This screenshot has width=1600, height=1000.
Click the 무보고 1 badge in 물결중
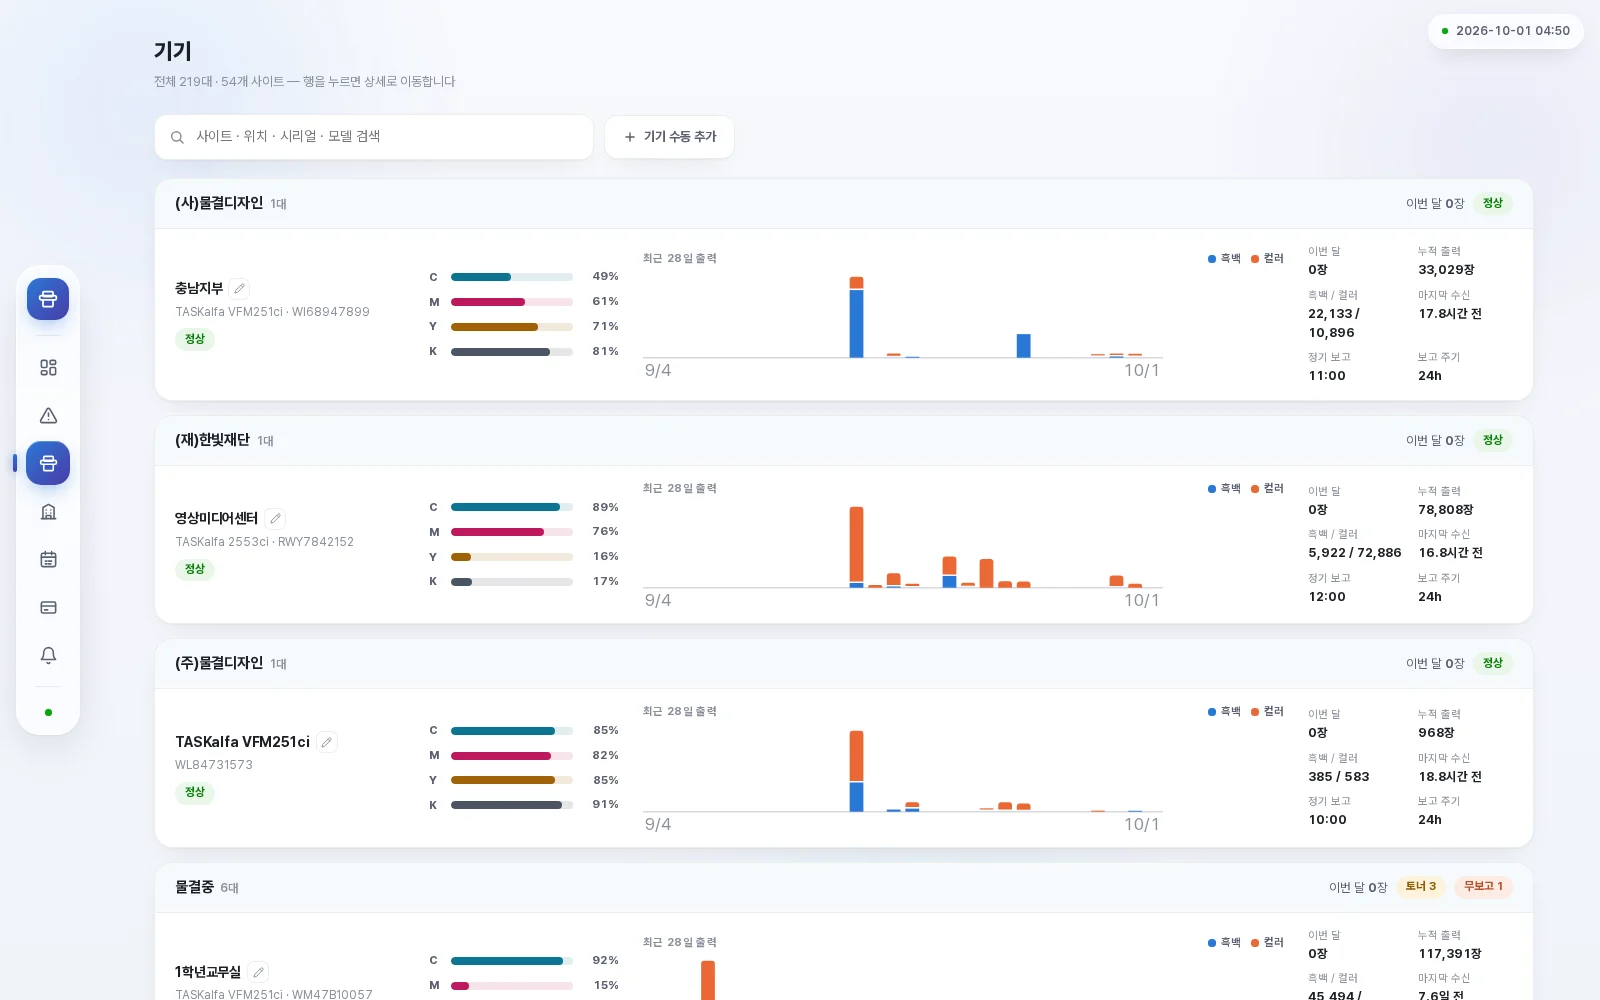coord(1483,887)
